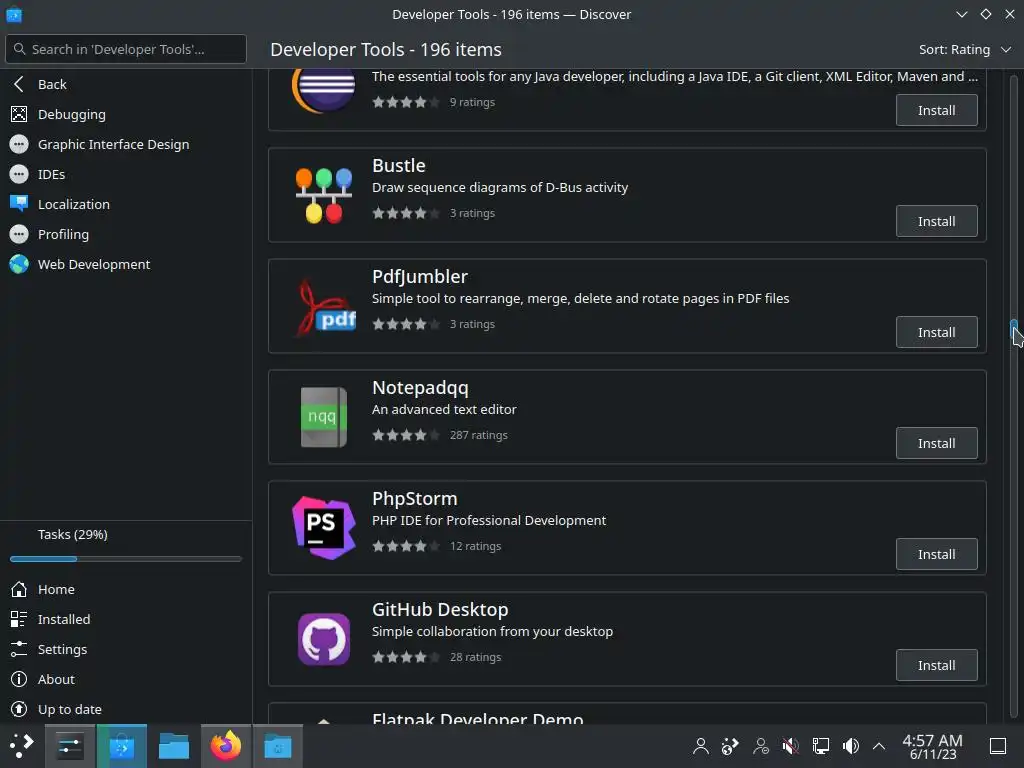
Task: Click the Bustle app title
Action: [x=398, y=165]
